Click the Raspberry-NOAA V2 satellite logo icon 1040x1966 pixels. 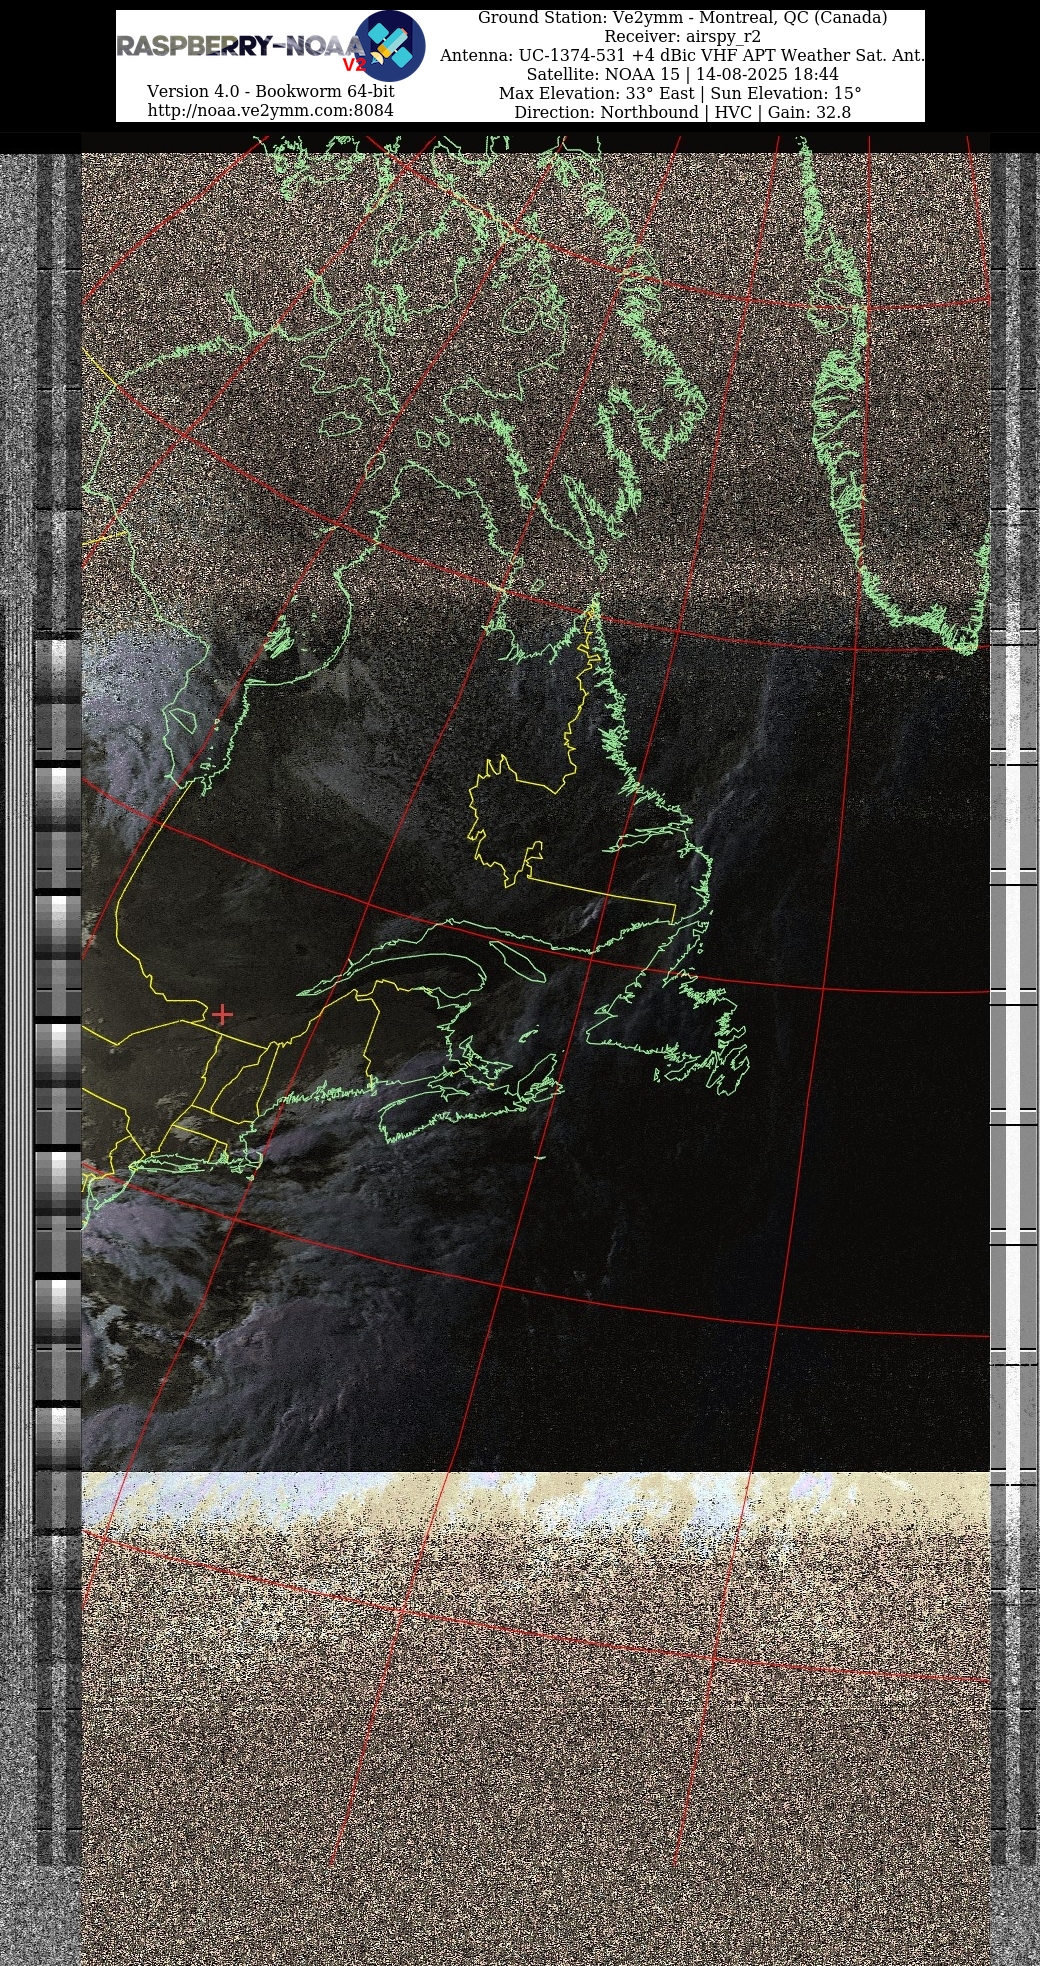390,46
